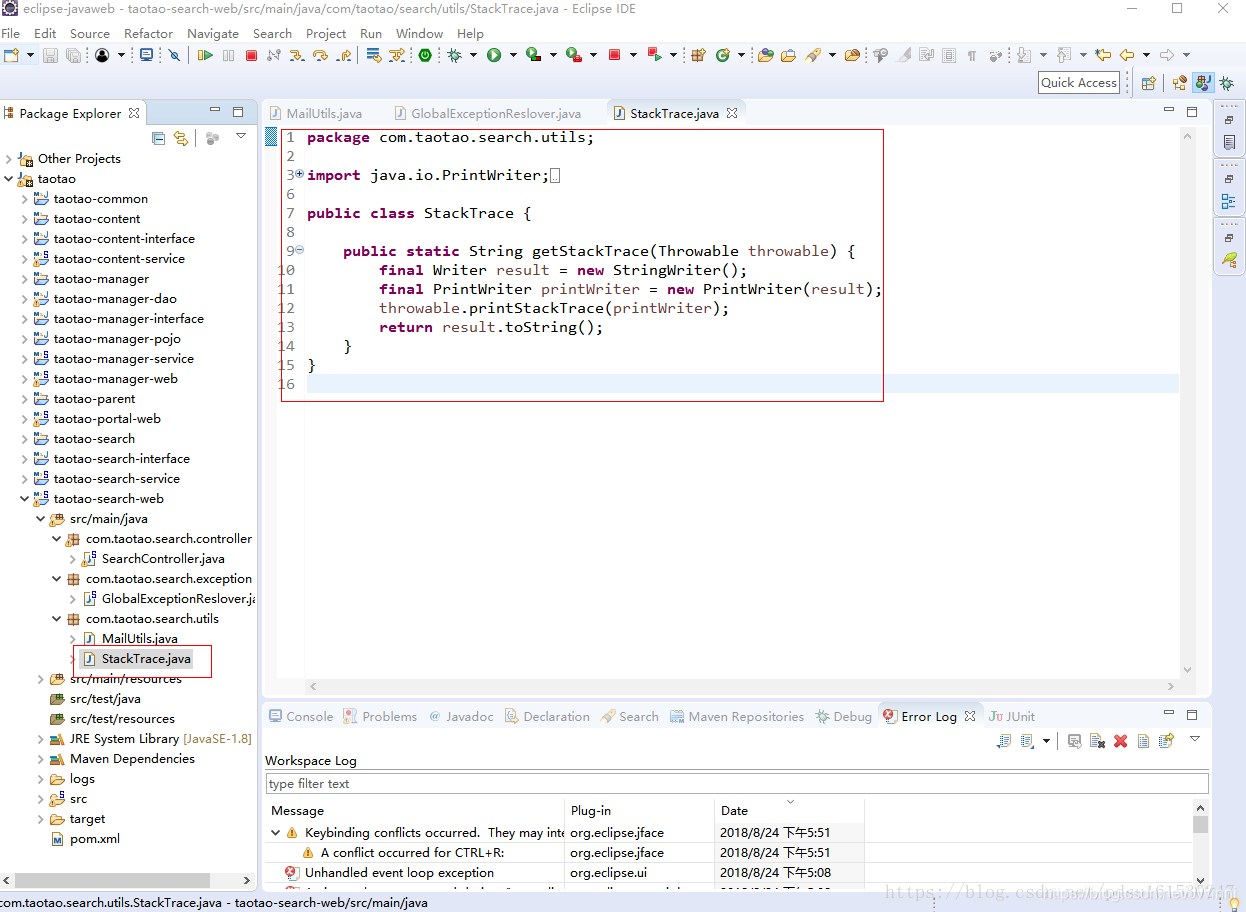Click the Open Log file icon
Image resolution: width=1246 pixels, height=912 pixels.
1143,741
